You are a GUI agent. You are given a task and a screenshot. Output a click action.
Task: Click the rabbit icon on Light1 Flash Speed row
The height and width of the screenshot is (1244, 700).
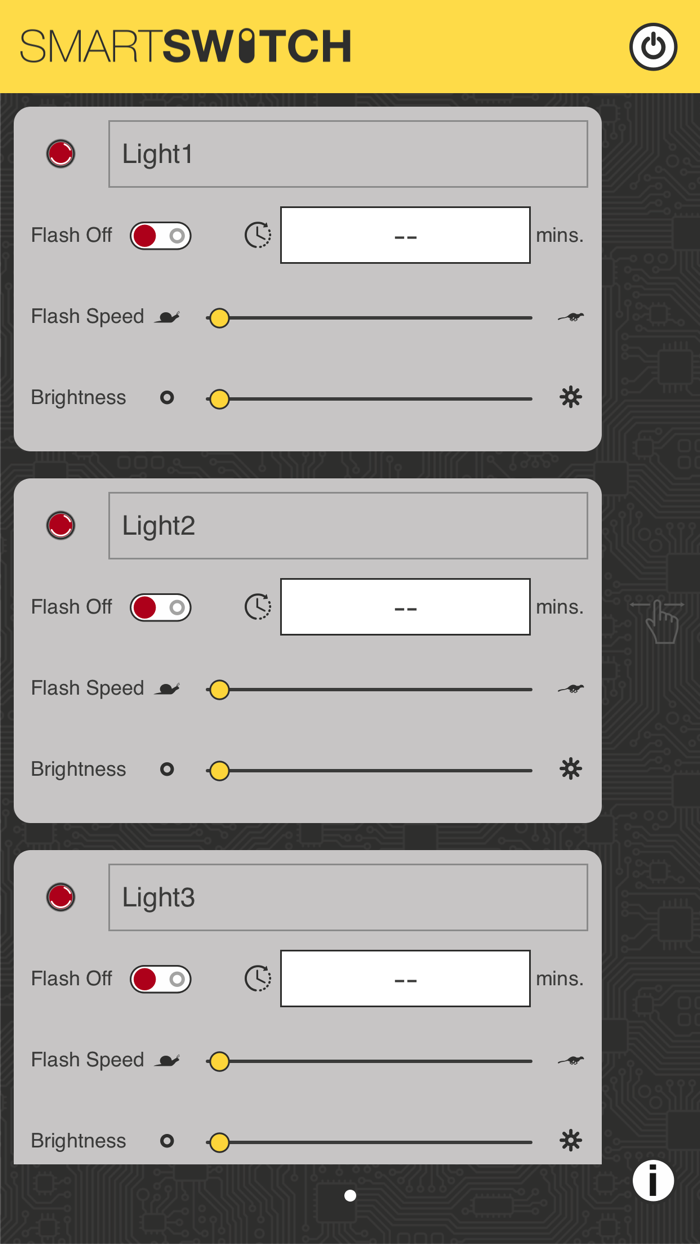(570, 316)
